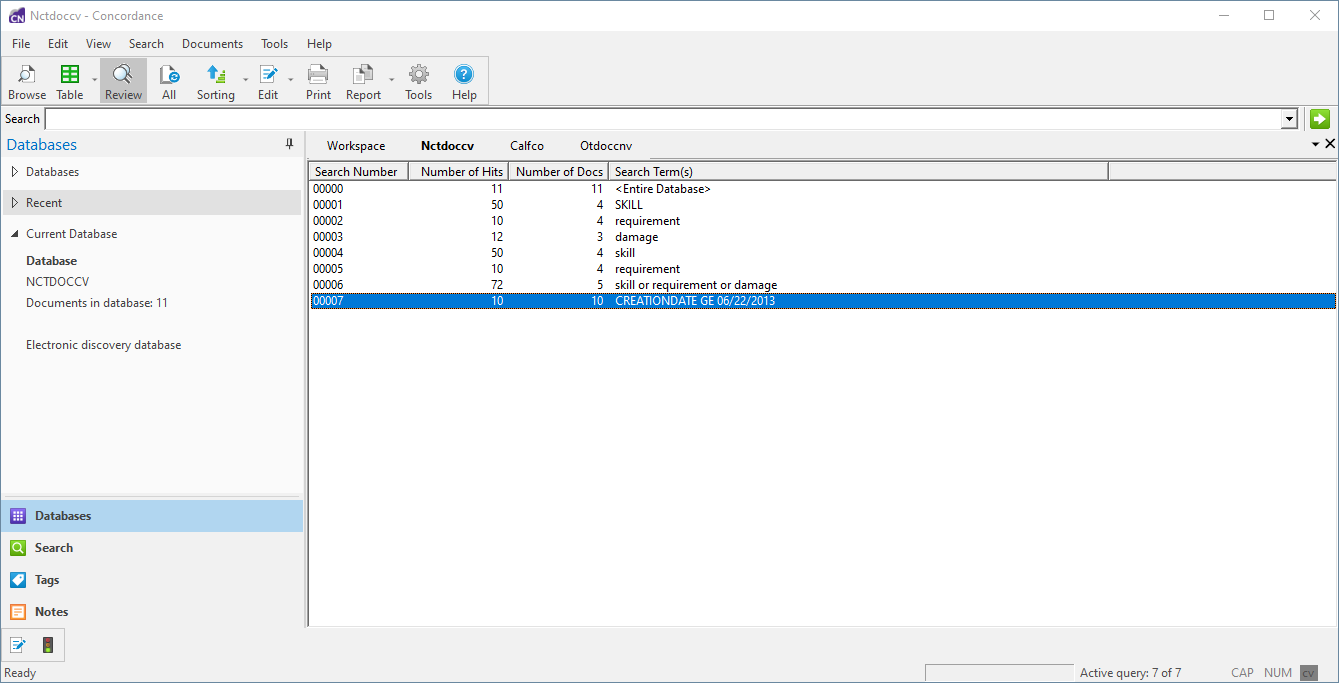This screenshot has height=683, width=1339.
Task: Open the Help menu
Action: (x=320, y=44)
